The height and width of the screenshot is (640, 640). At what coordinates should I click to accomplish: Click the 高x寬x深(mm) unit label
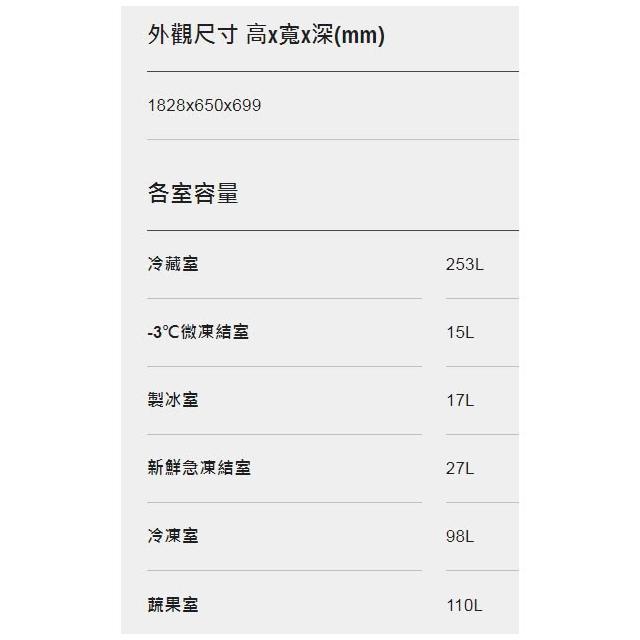click(315, 36)
